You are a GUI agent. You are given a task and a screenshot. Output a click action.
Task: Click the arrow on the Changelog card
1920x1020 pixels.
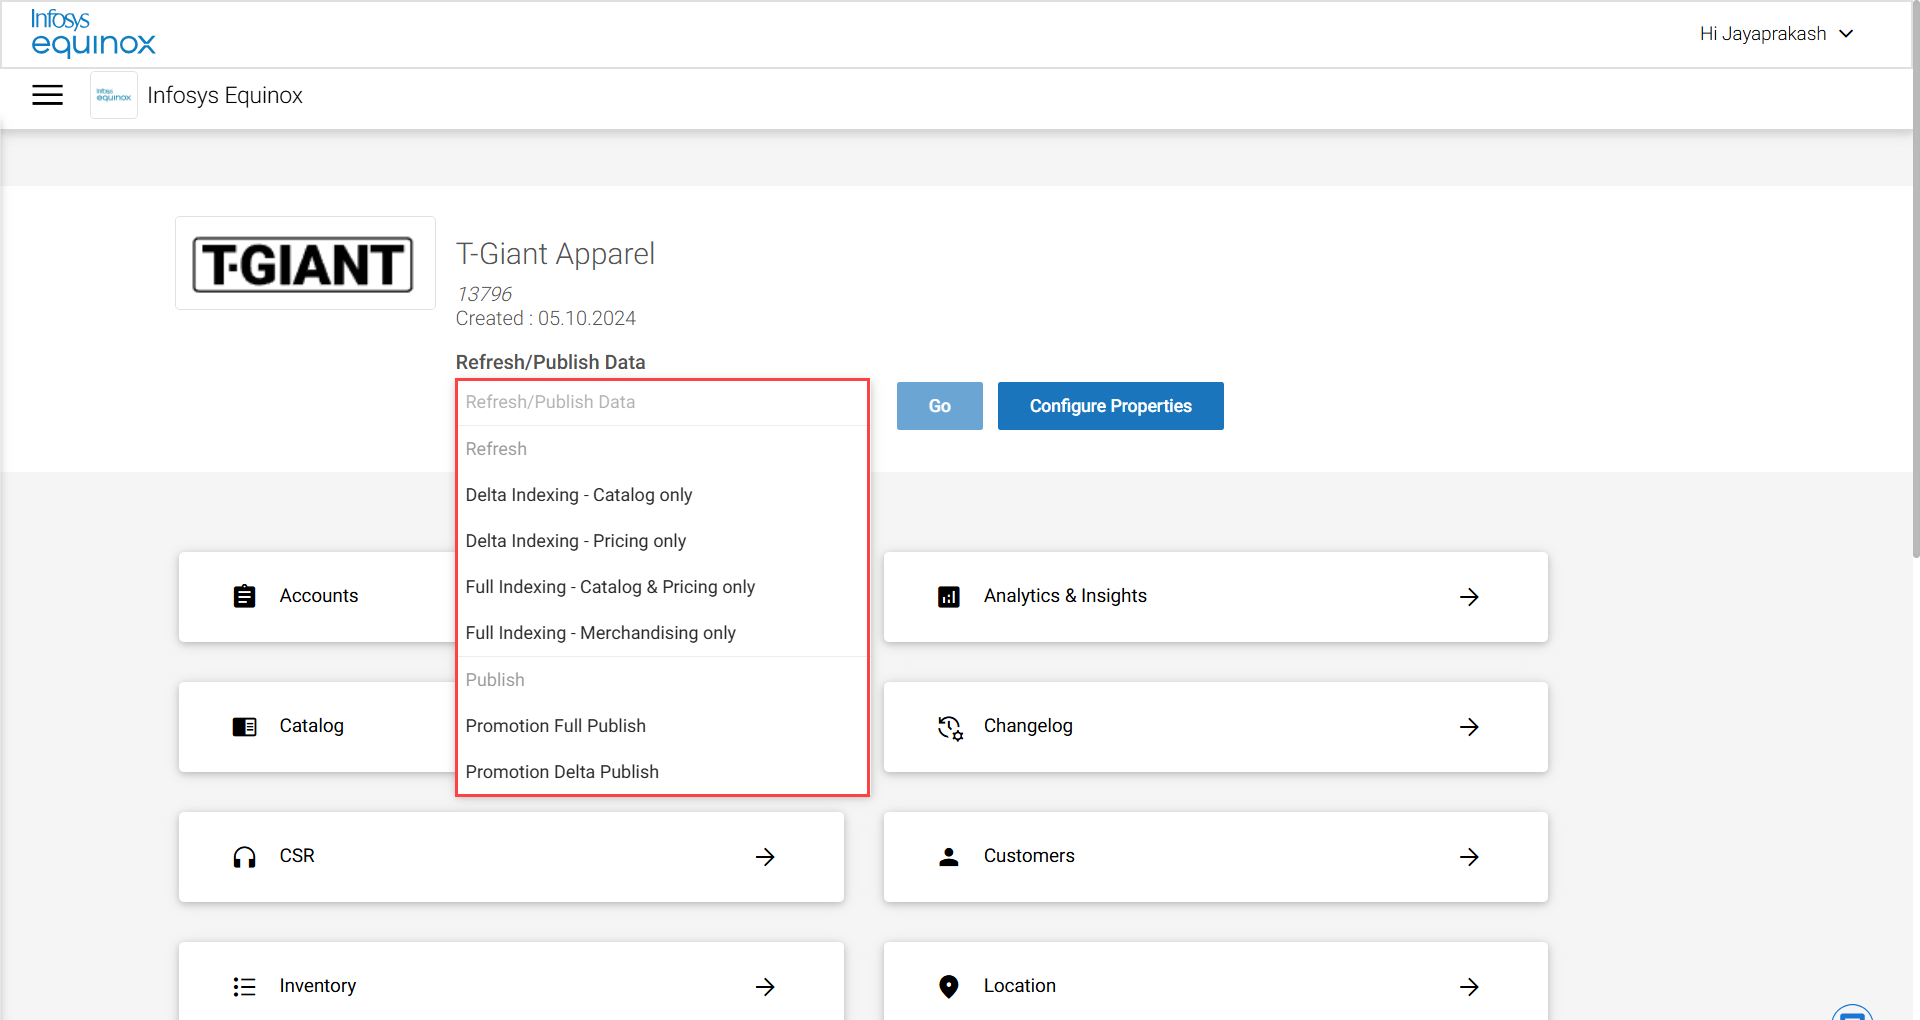click(1469, 727)
